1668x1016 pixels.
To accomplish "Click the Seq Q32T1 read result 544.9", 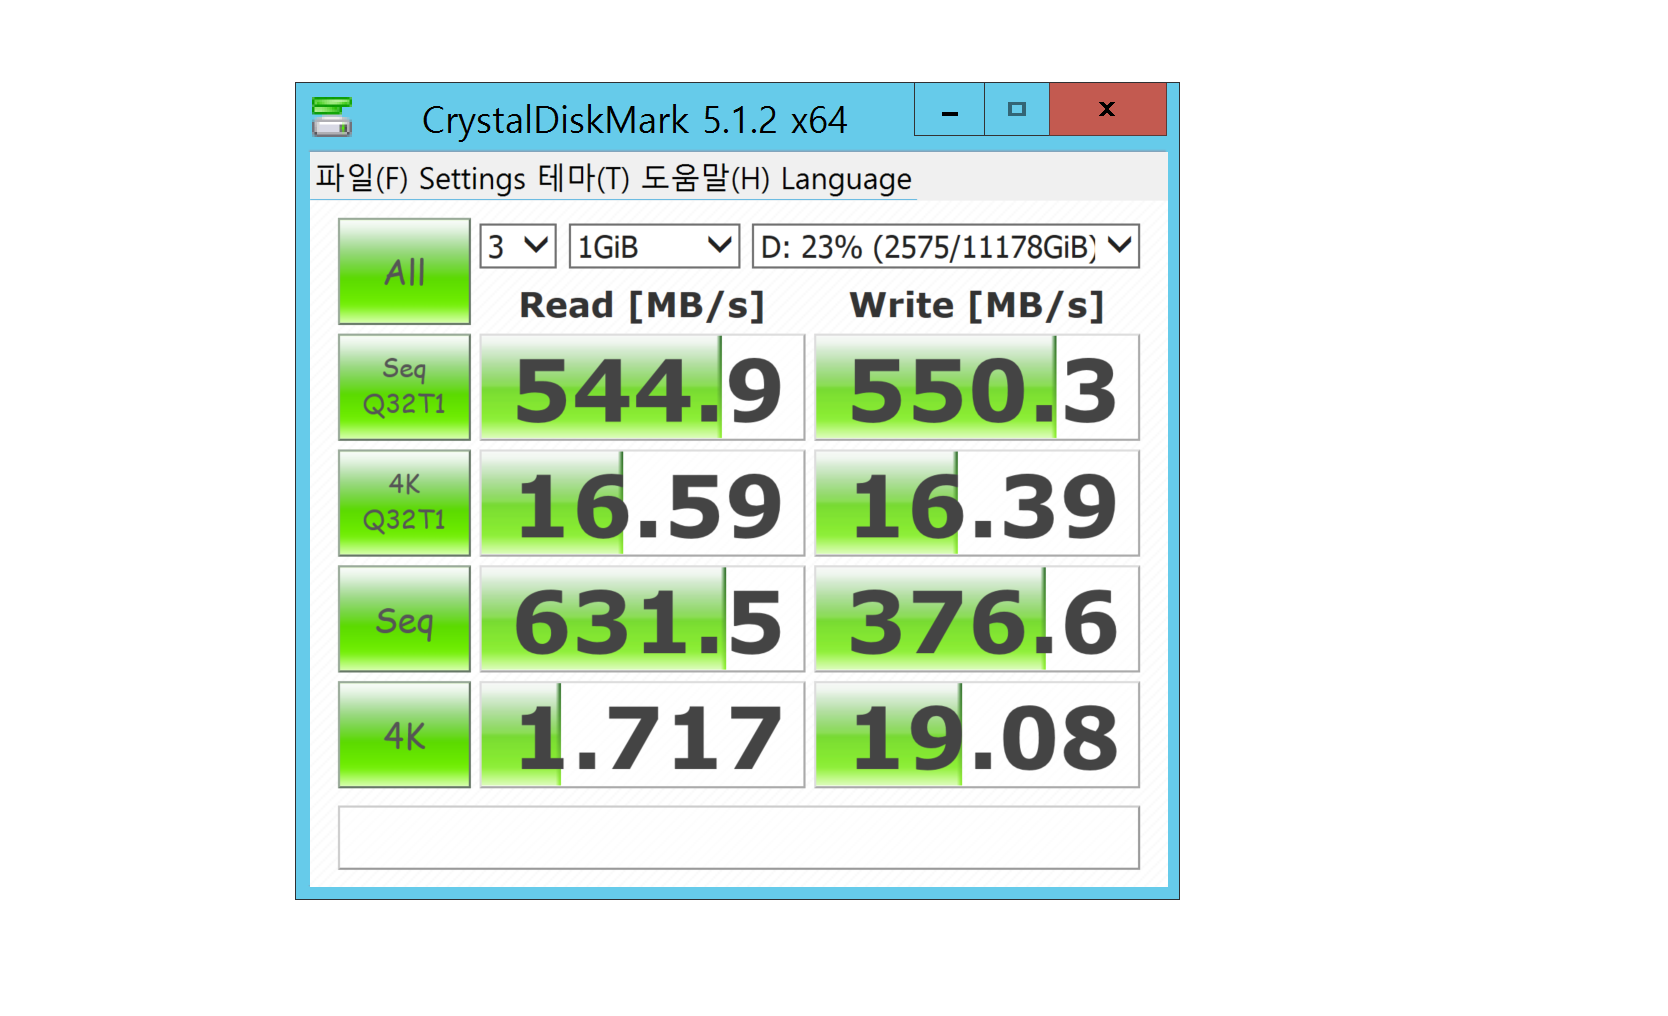I will click(642, 388).
